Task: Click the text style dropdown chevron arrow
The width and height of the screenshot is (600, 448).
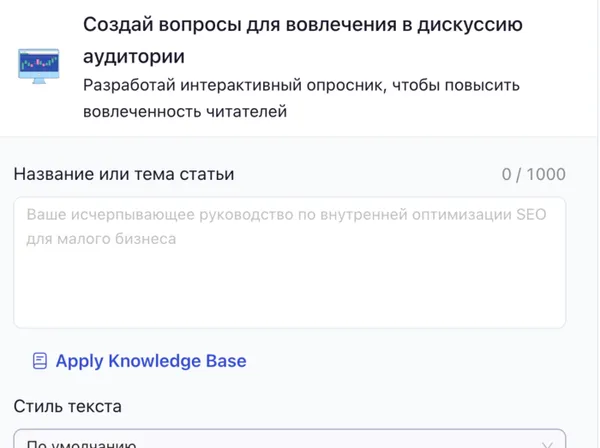Action: point(545,442)
